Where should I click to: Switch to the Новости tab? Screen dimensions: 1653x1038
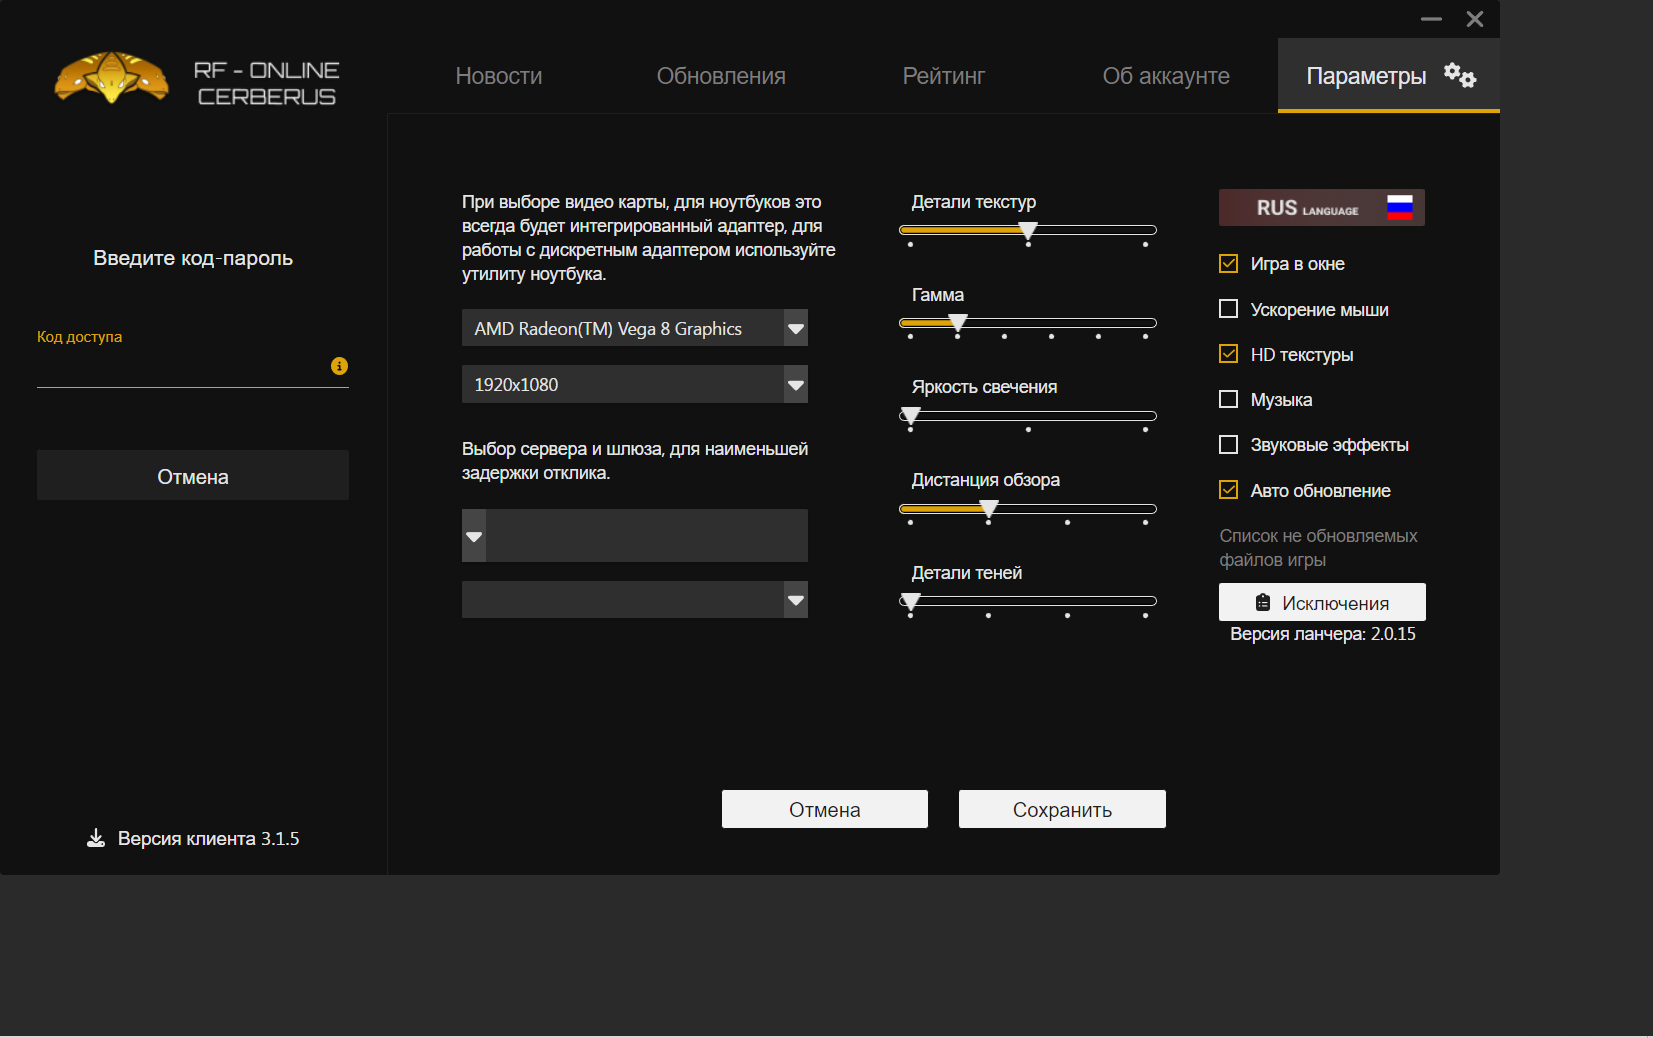[498, 76]
